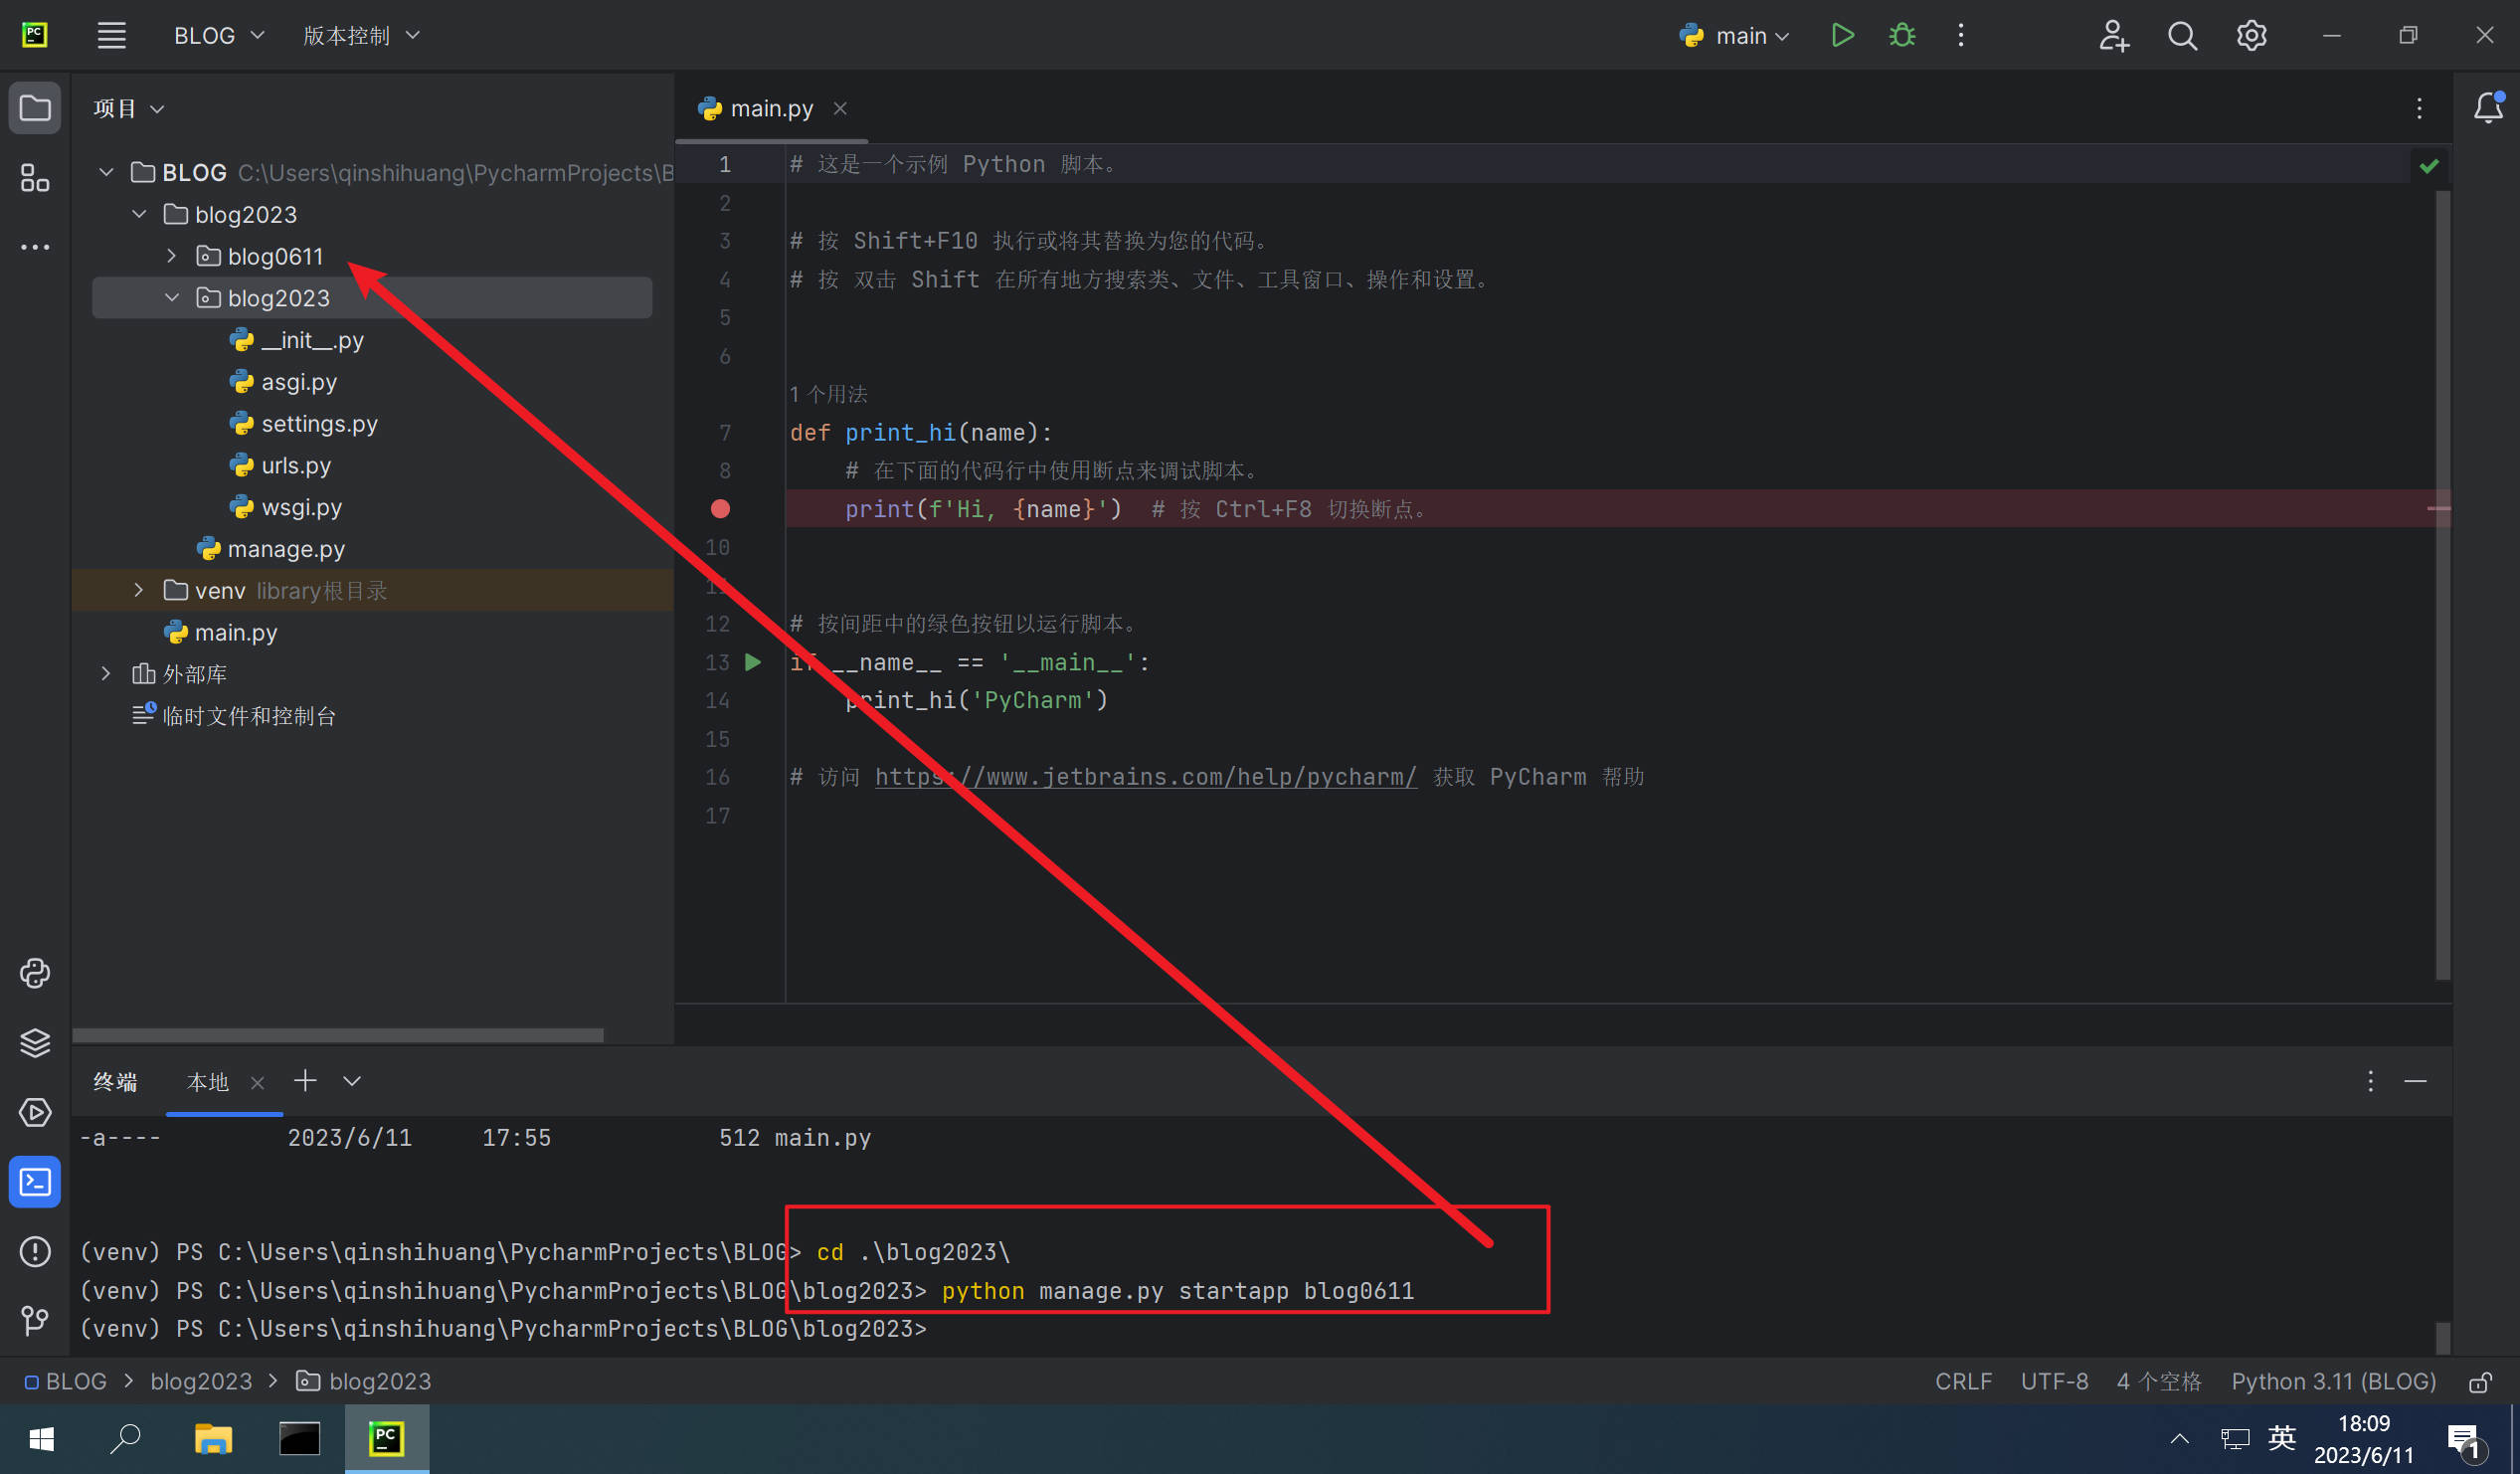2520x1474 pixels.
Task: Select manage.py file
Action: click(285, 549)
